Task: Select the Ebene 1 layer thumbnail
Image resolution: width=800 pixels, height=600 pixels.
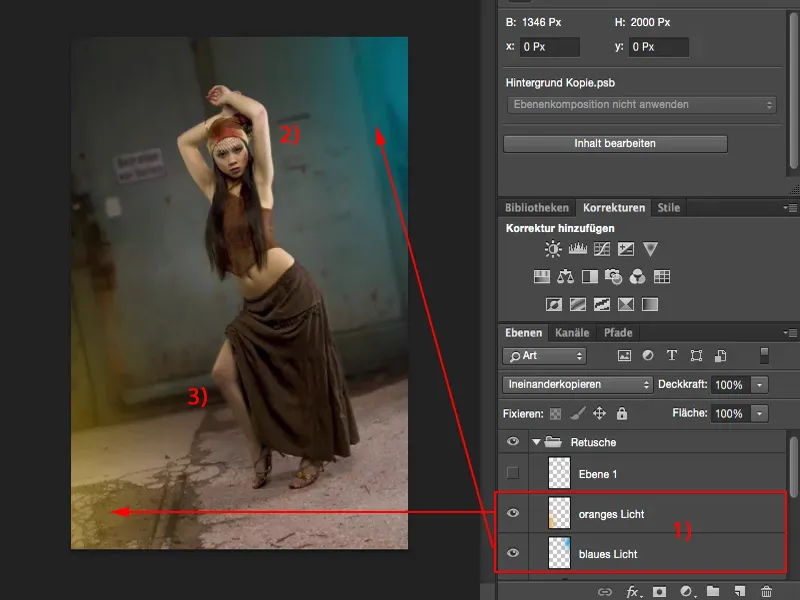Action: [559, 473]
